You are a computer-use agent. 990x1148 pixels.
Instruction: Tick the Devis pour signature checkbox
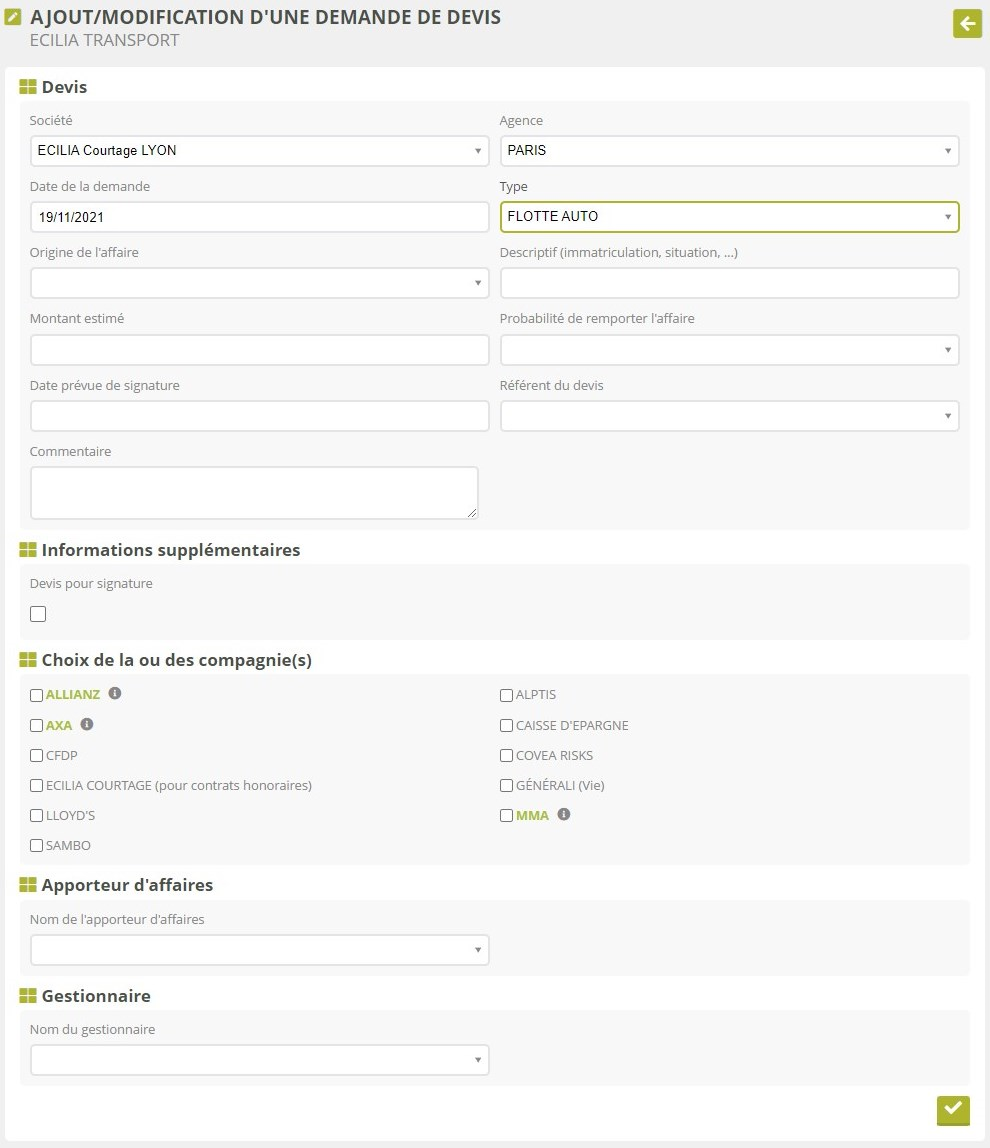pos(38,614)
